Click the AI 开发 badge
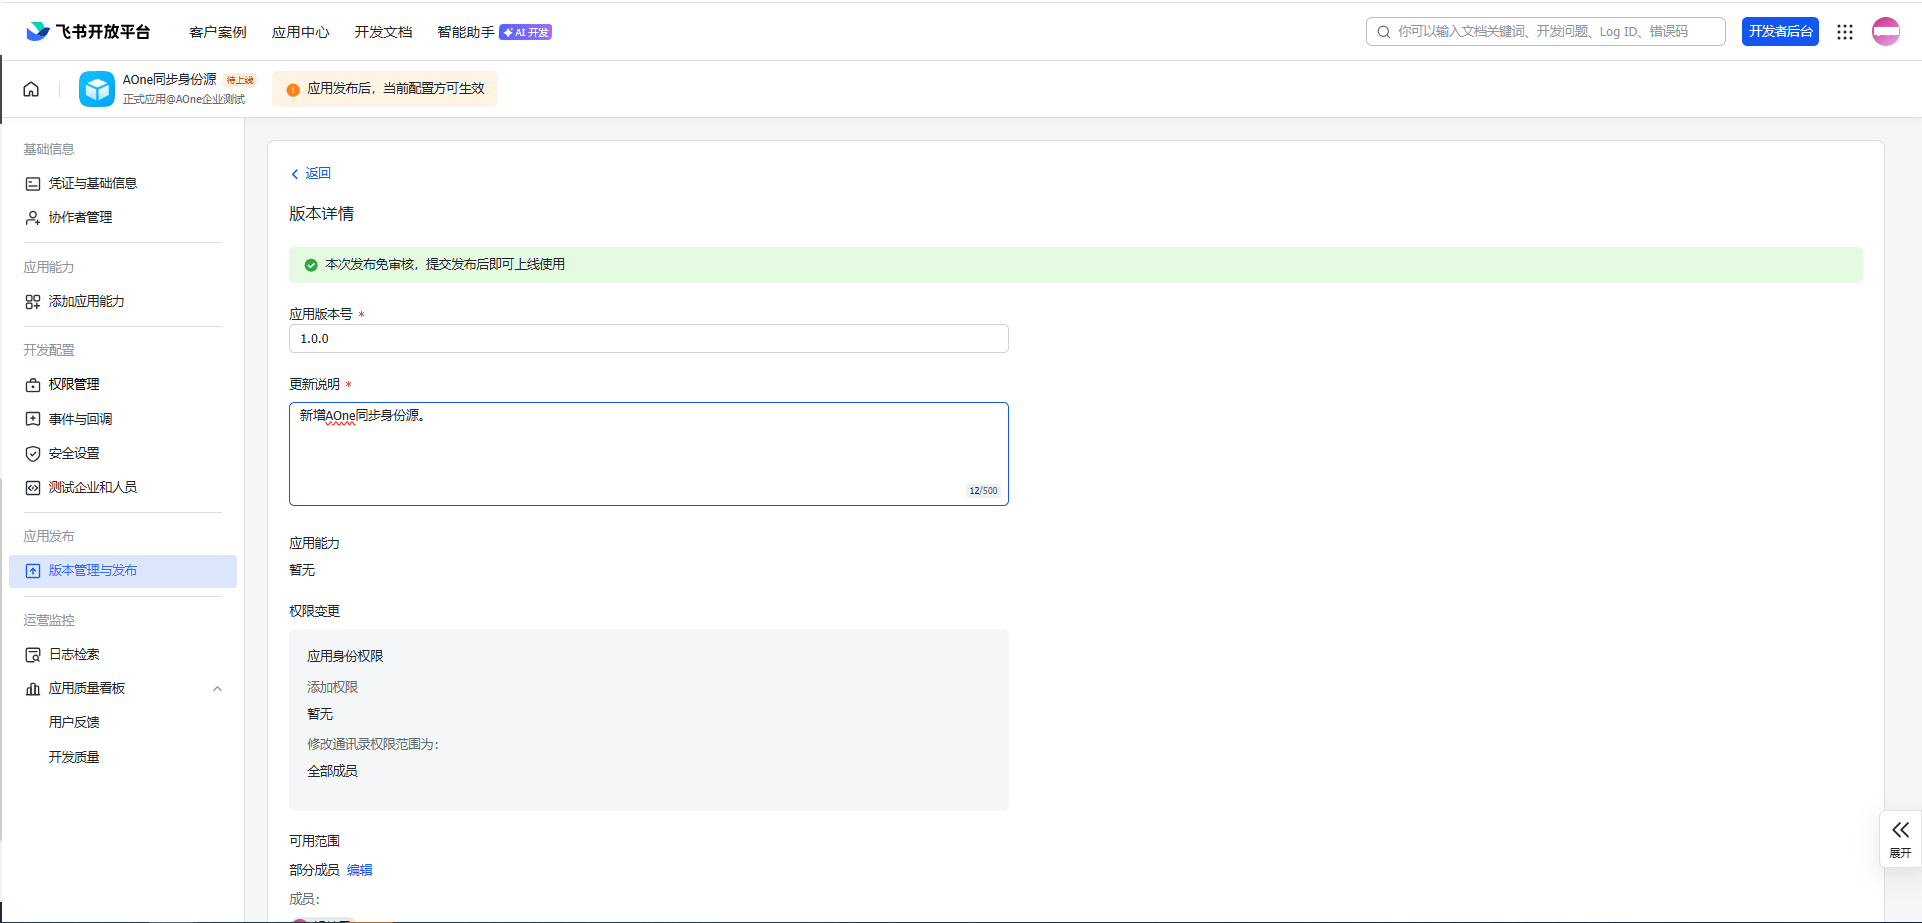Screen dimensions: 1922x923 pyautogui.click(x=526, y=32)
